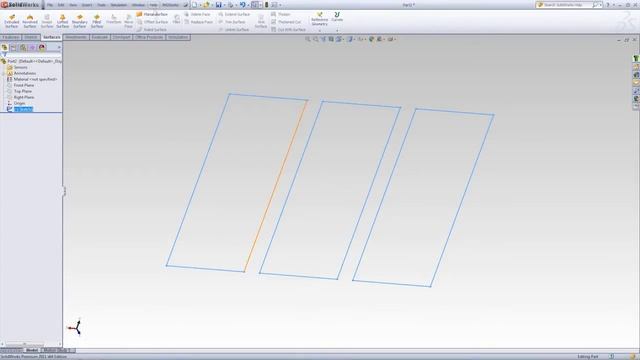Click the Knit Surface tool

click(261, 21)
